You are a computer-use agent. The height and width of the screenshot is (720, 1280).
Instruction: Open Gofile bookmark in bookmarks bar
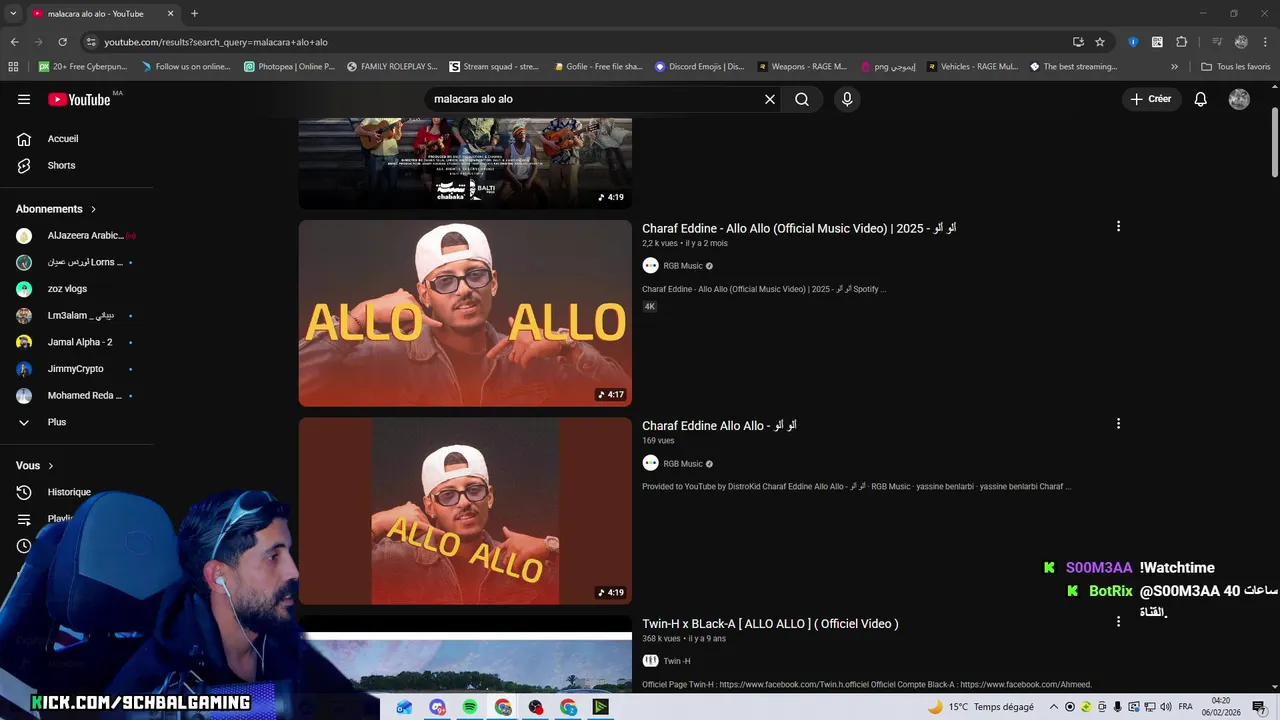(597, 67)
